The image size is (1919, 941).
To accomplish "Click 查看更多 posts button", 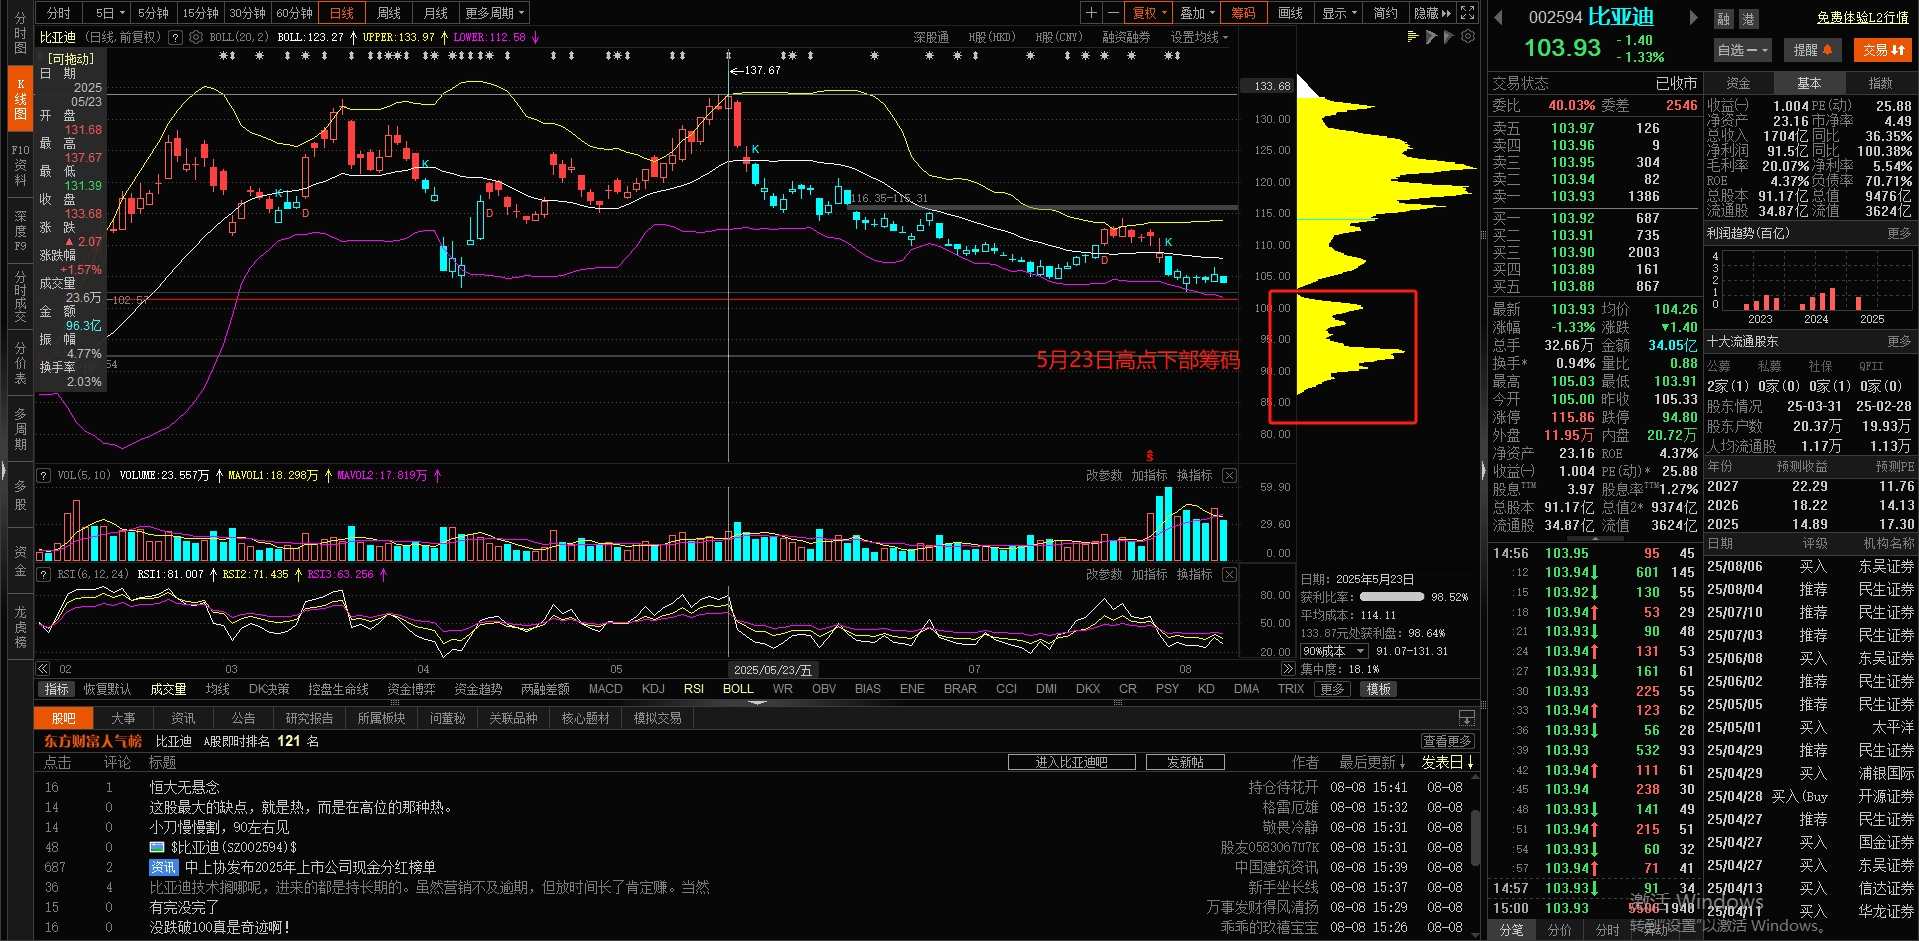I will click(1447, 741).
